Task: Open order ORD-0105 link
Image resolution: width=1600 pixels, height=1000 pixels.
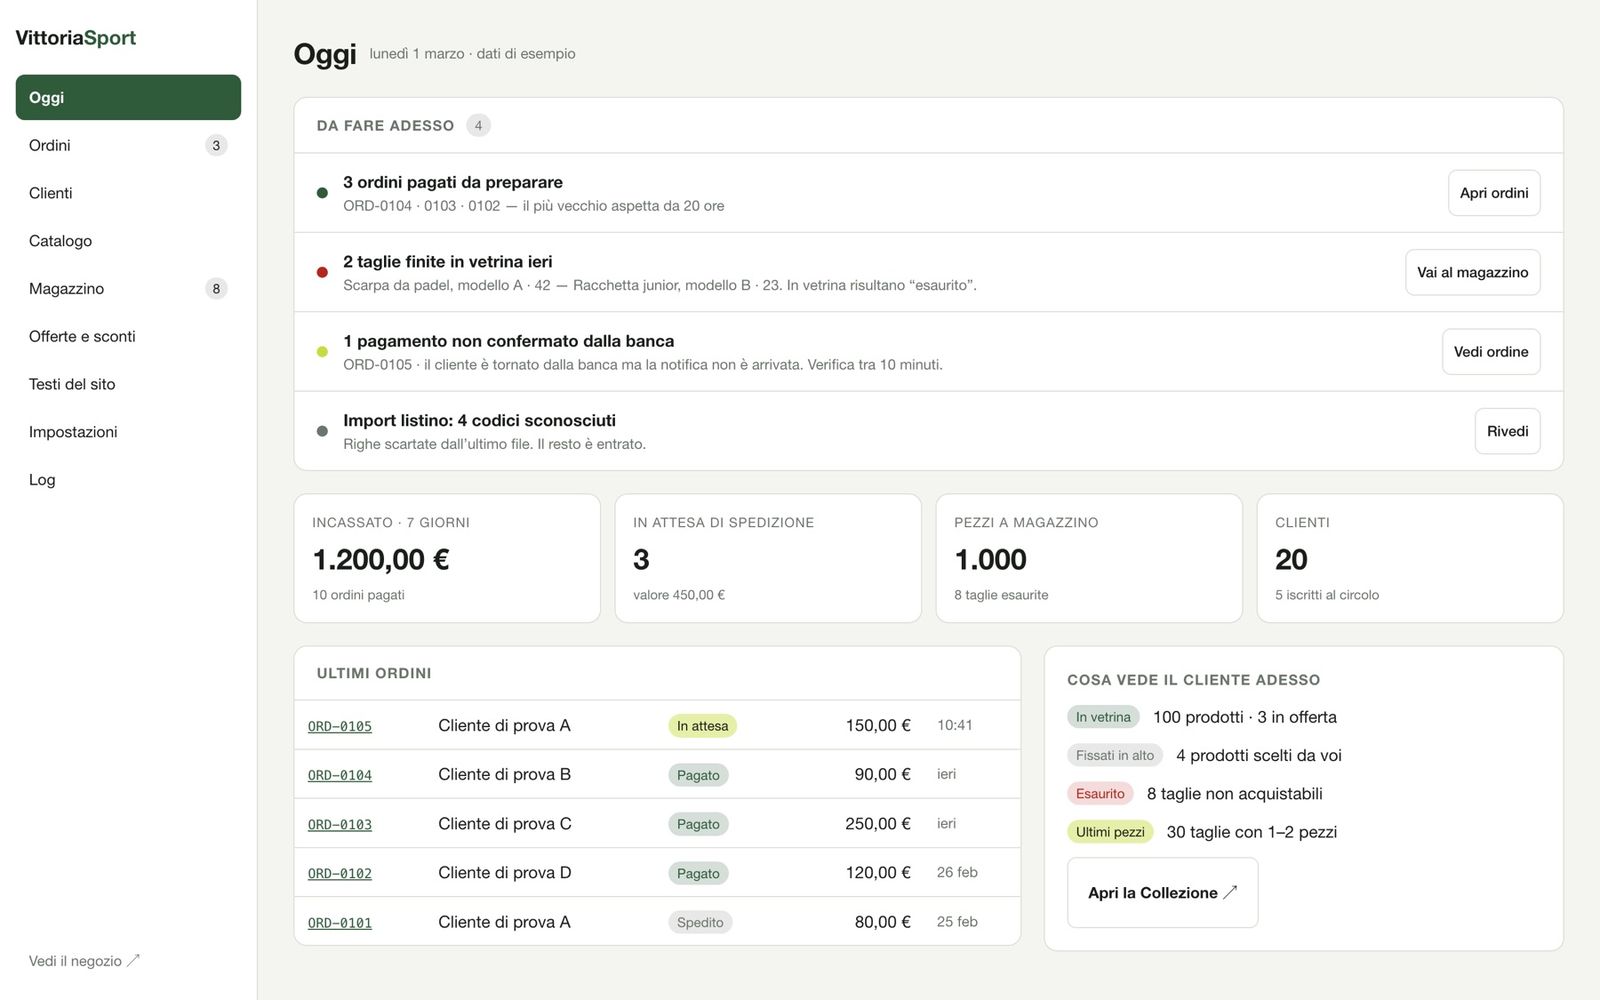Action: pyautogui.click(x=340, y=726)
